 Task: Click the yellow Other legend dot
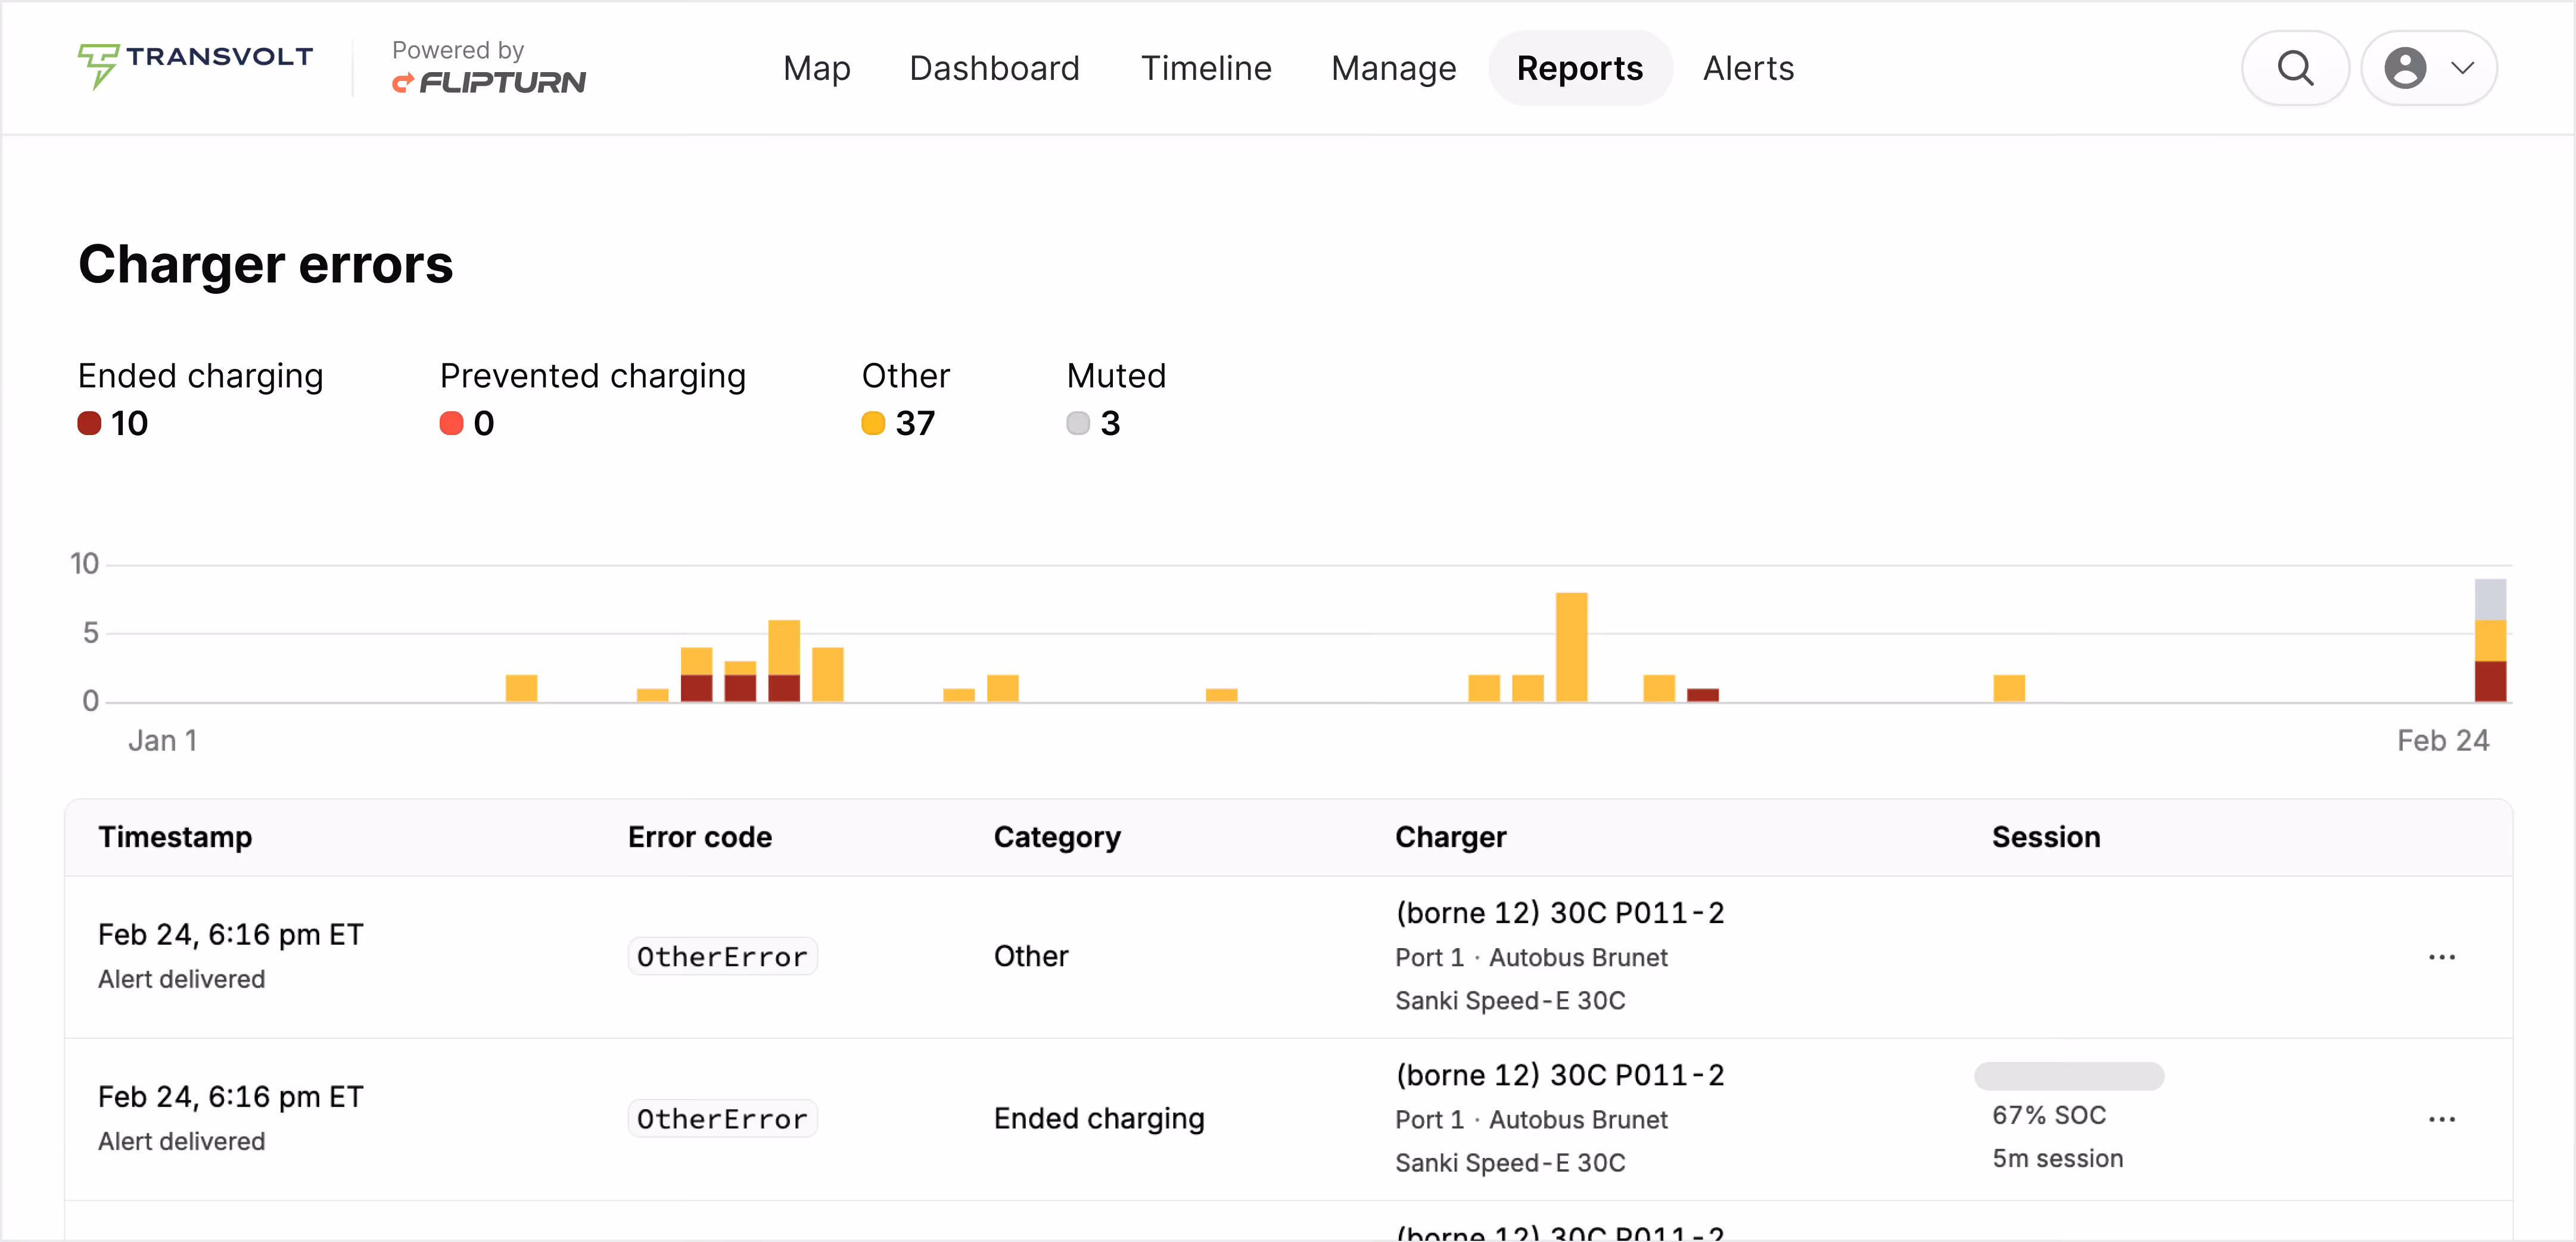click(874, 423)
